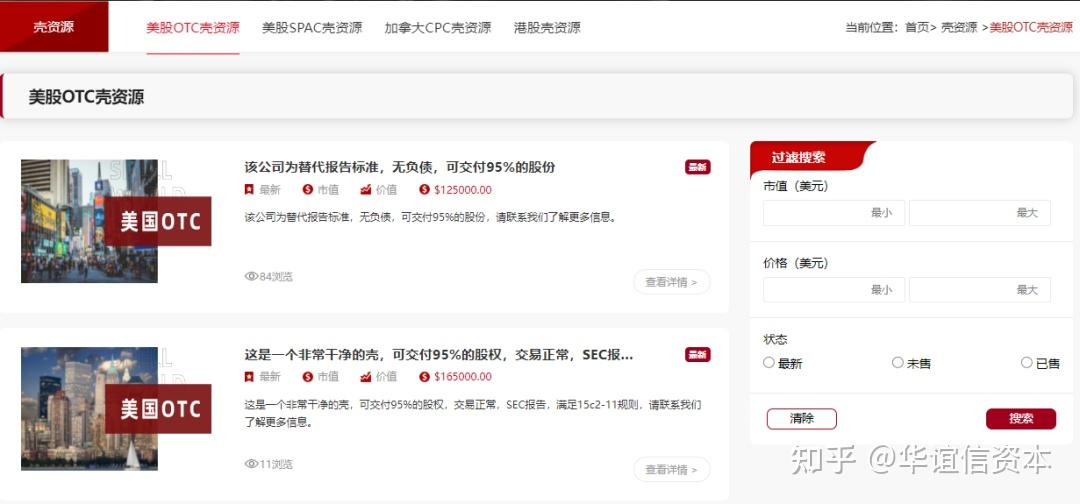
Task: Click dollar icon beside $165000.00
Action: coord(425,377)
